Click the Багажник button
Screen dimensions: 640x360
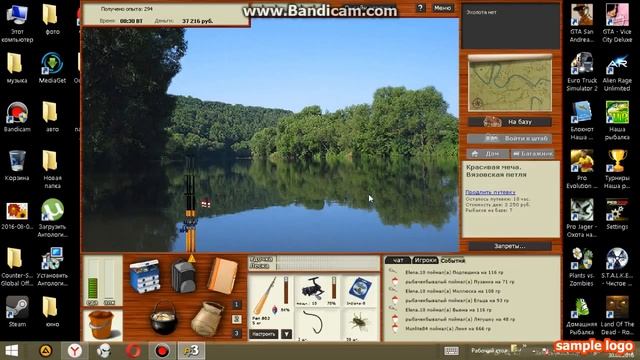click(533, 154)
